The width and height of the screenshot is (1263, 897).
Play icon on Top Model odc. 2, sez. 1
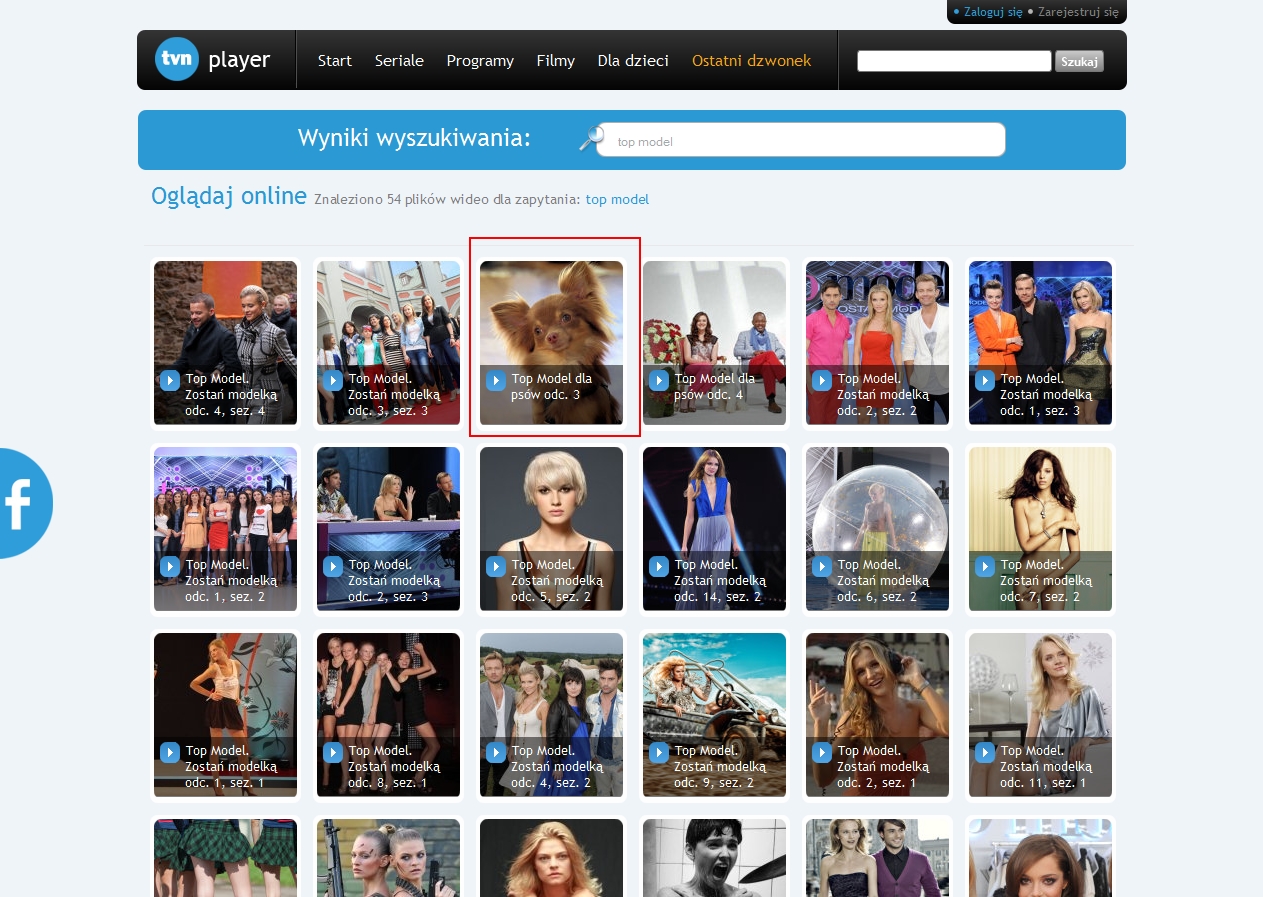[821, 752]
